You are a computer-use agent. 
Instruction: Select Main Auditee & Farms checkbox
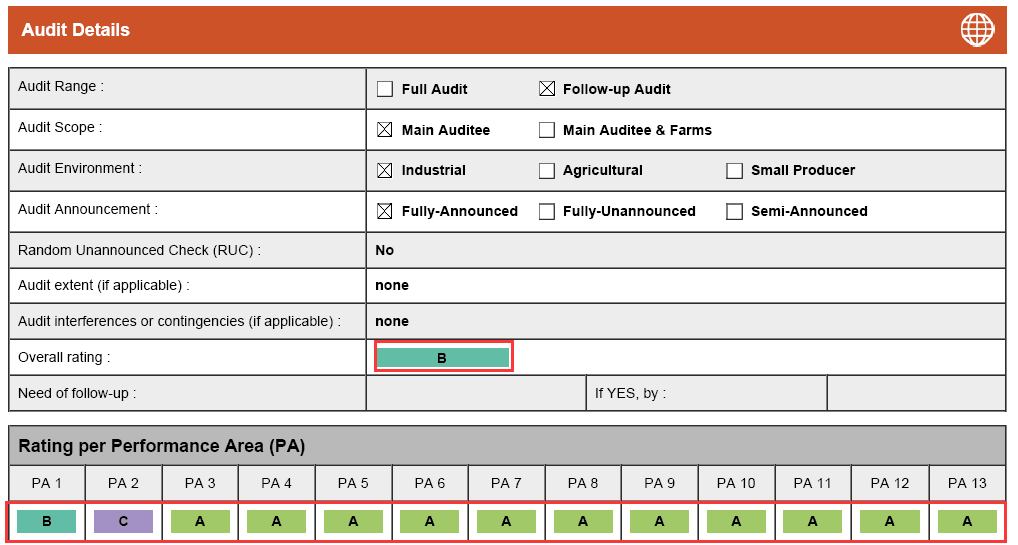tap(546, 130)
